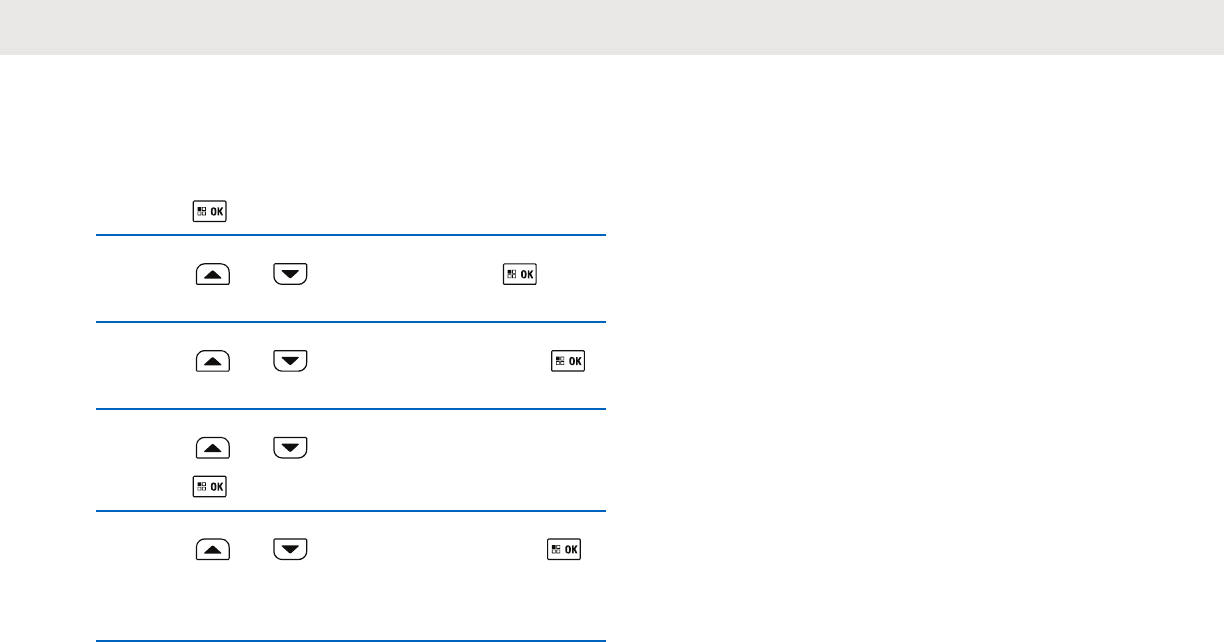Click the bottommost blue separator line
Image resolution: width=1224 pixels, height=642 pixels.
350,641
